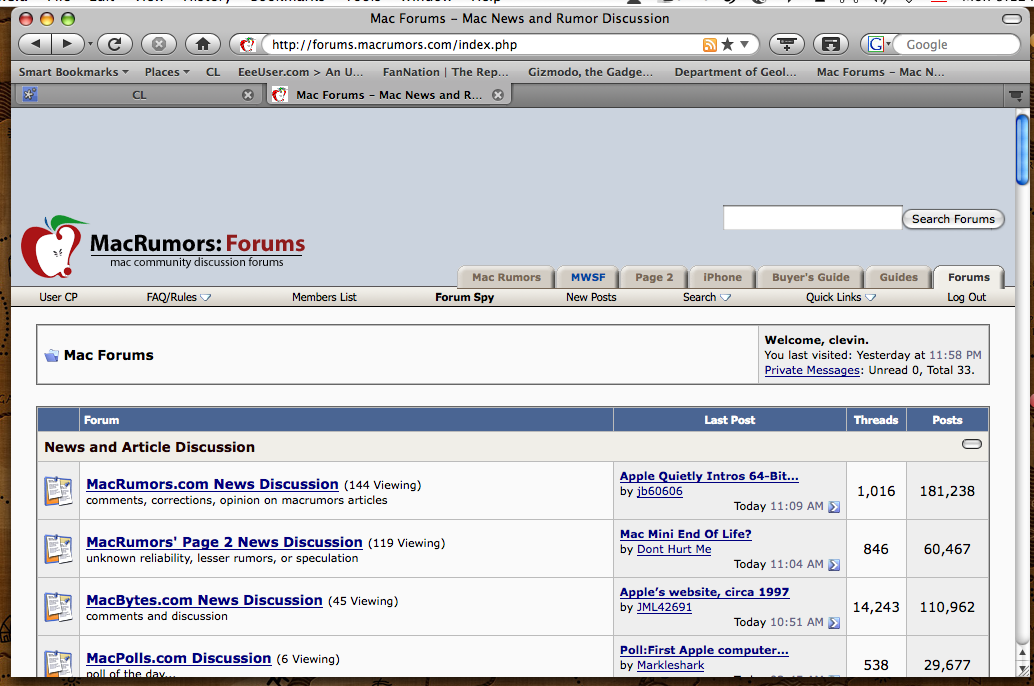Open the address bar history dropdown arrow
Screen dimensions: 1034x686
point(745,44)
